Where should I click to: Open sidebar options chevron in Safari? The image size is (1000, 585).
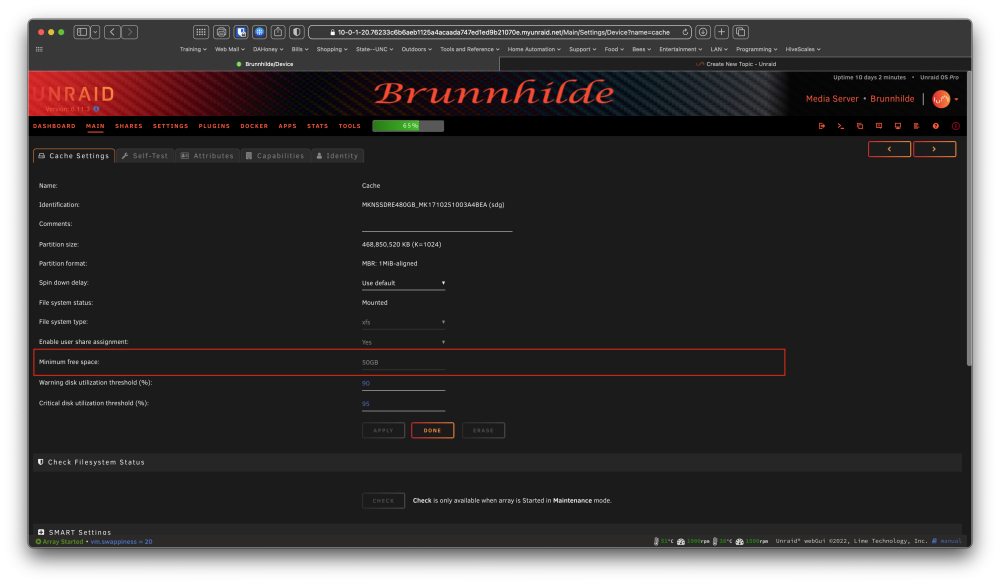pos(95,32)
